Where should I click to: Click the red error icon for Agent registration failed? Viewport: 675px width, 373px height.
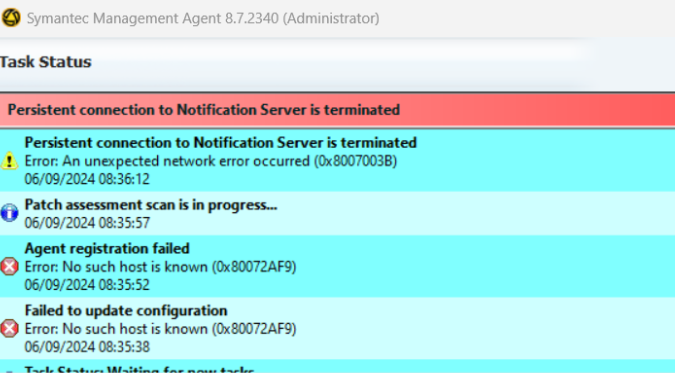(9, 266)
